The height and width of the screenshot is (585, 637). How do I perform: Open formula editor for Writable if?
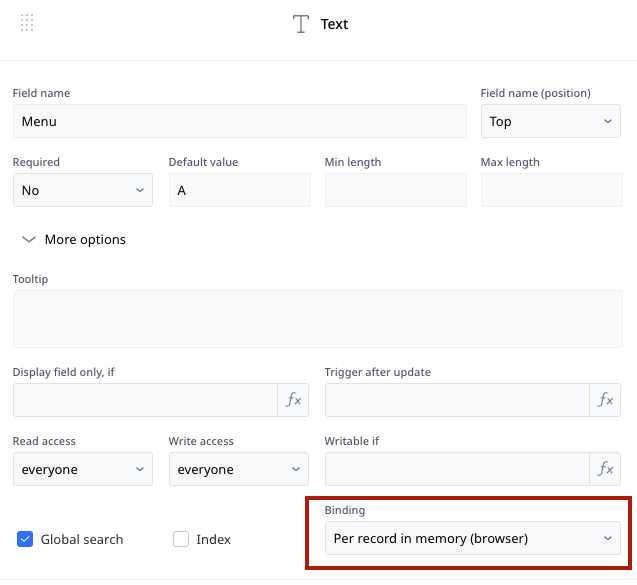605,469
